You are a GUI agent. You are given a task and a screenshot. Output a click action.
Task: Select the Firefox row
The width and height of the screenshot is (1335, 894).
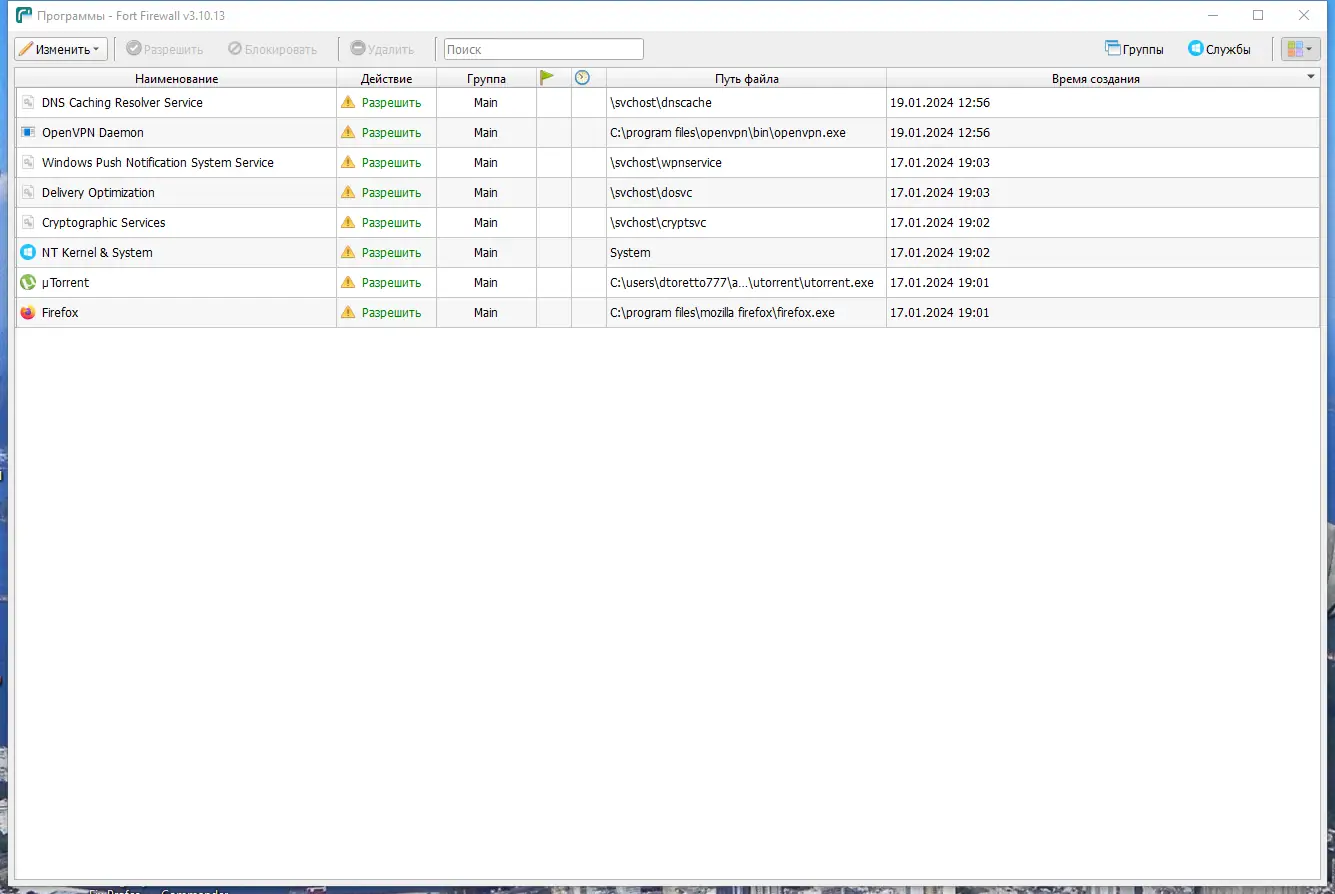pos(668,313)
